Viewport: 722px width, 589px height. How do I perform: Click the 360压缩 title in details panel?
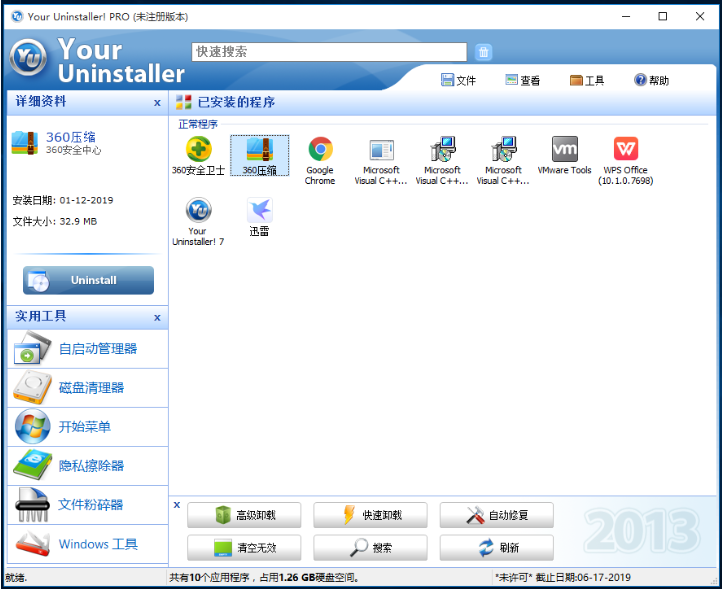tap(70, 137)
